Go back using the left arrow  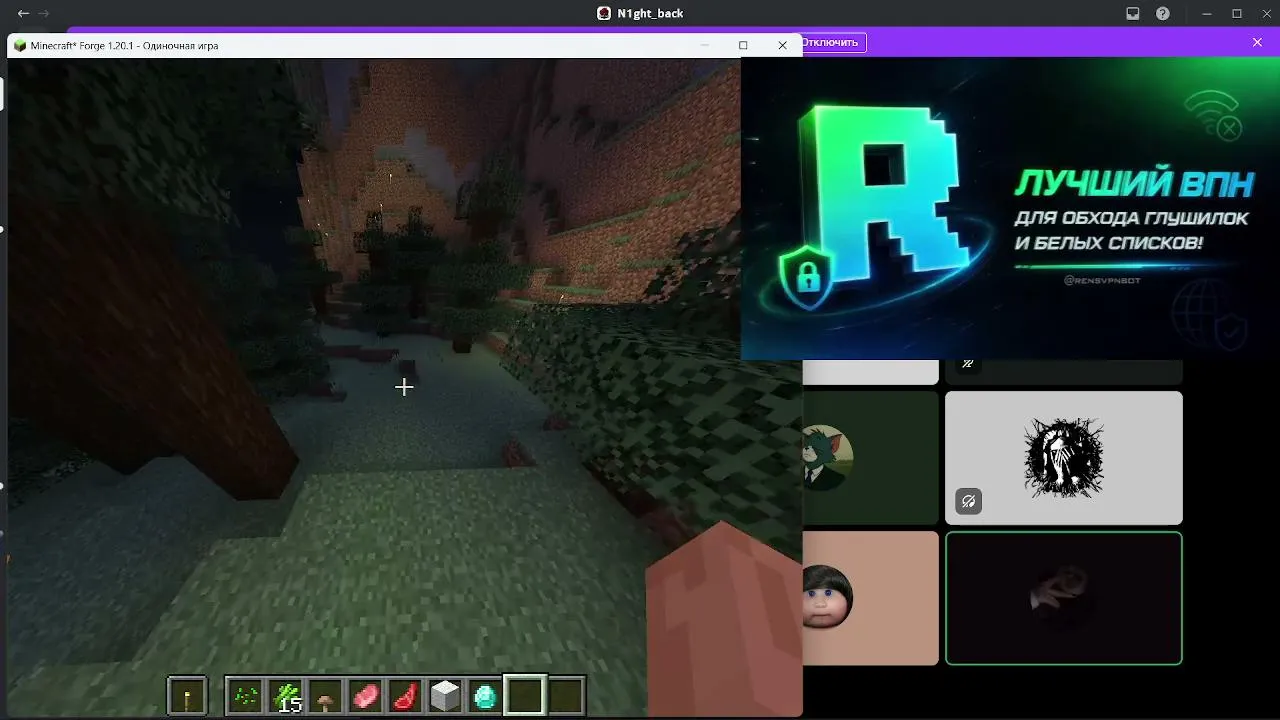(x=23, y=14)
